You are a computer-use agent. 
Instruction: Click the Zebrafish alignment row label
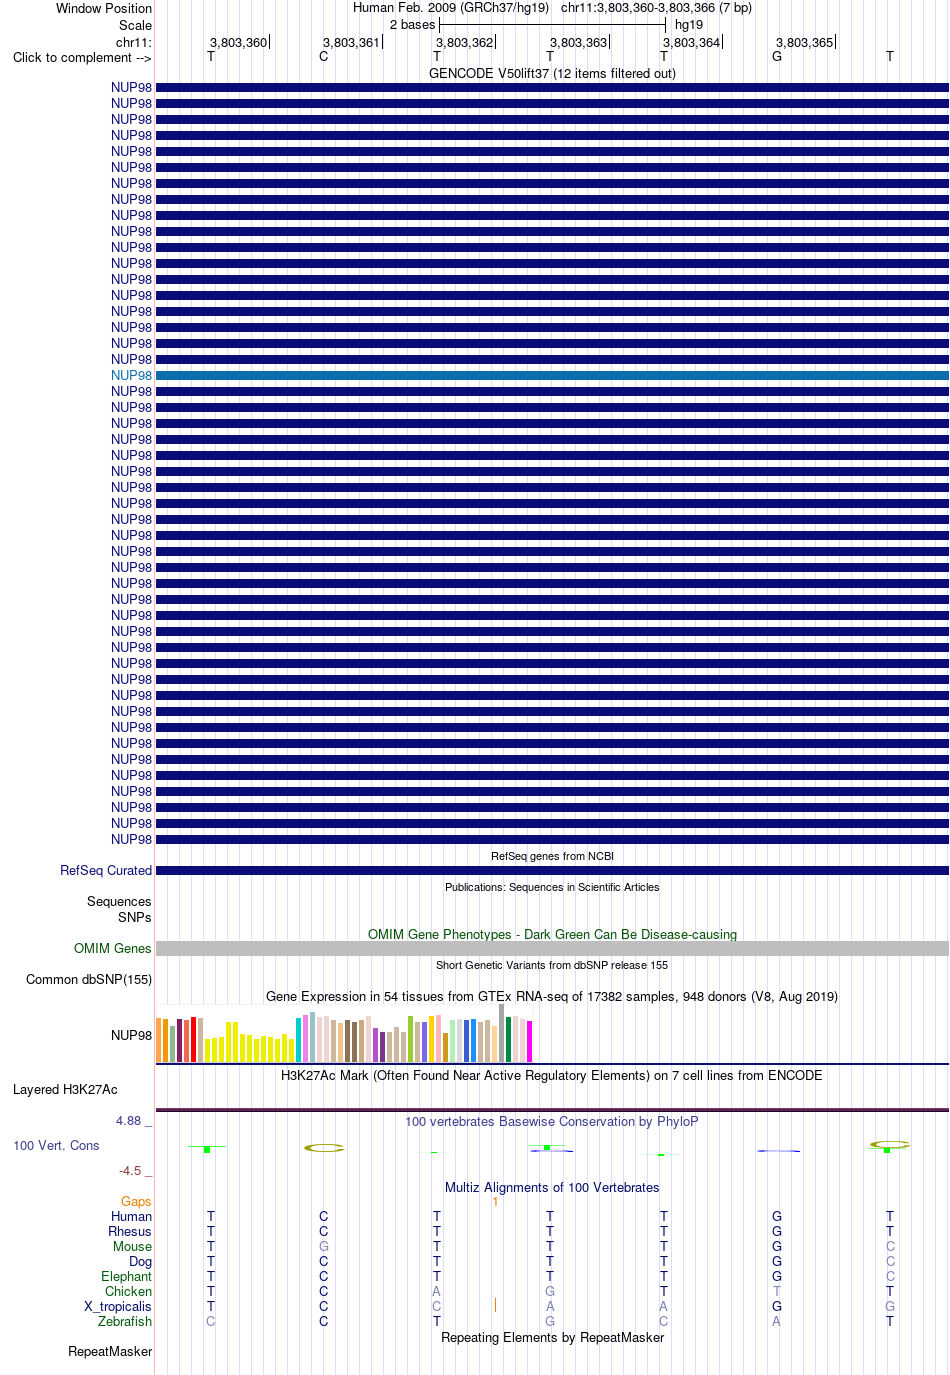pos(125,1321)
